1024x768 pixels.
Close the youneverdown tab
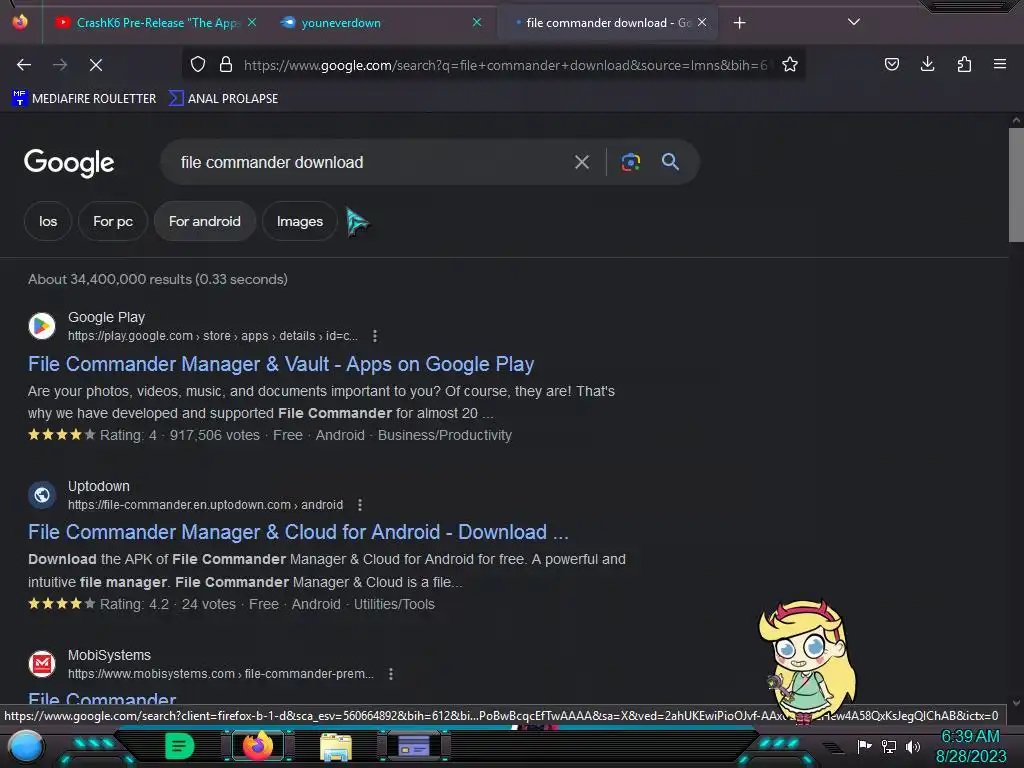(x=477, y=22)
